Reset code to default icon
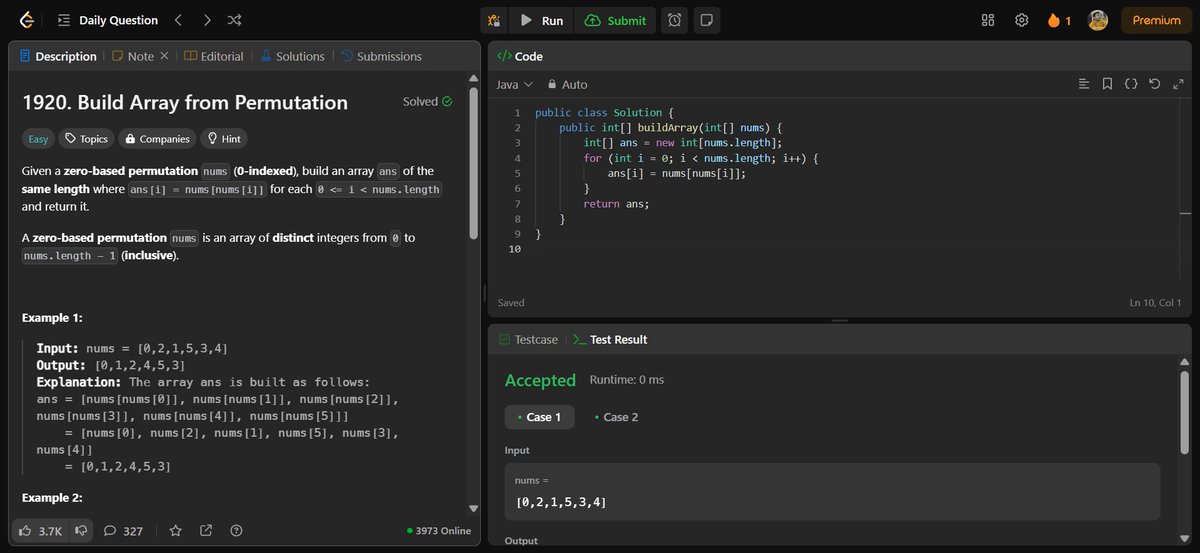The width and height of the screenshot is (1200, 553). [x=1154, y=85]
